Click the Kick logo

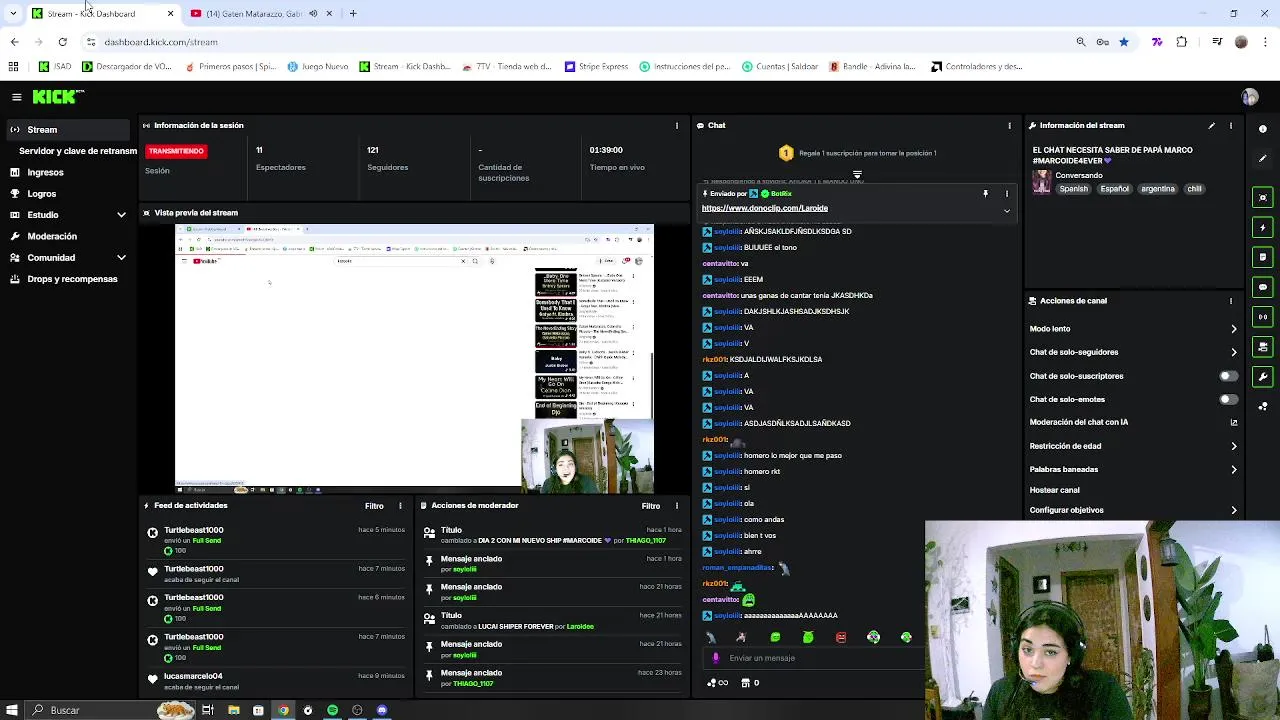[x=57, y=97]
